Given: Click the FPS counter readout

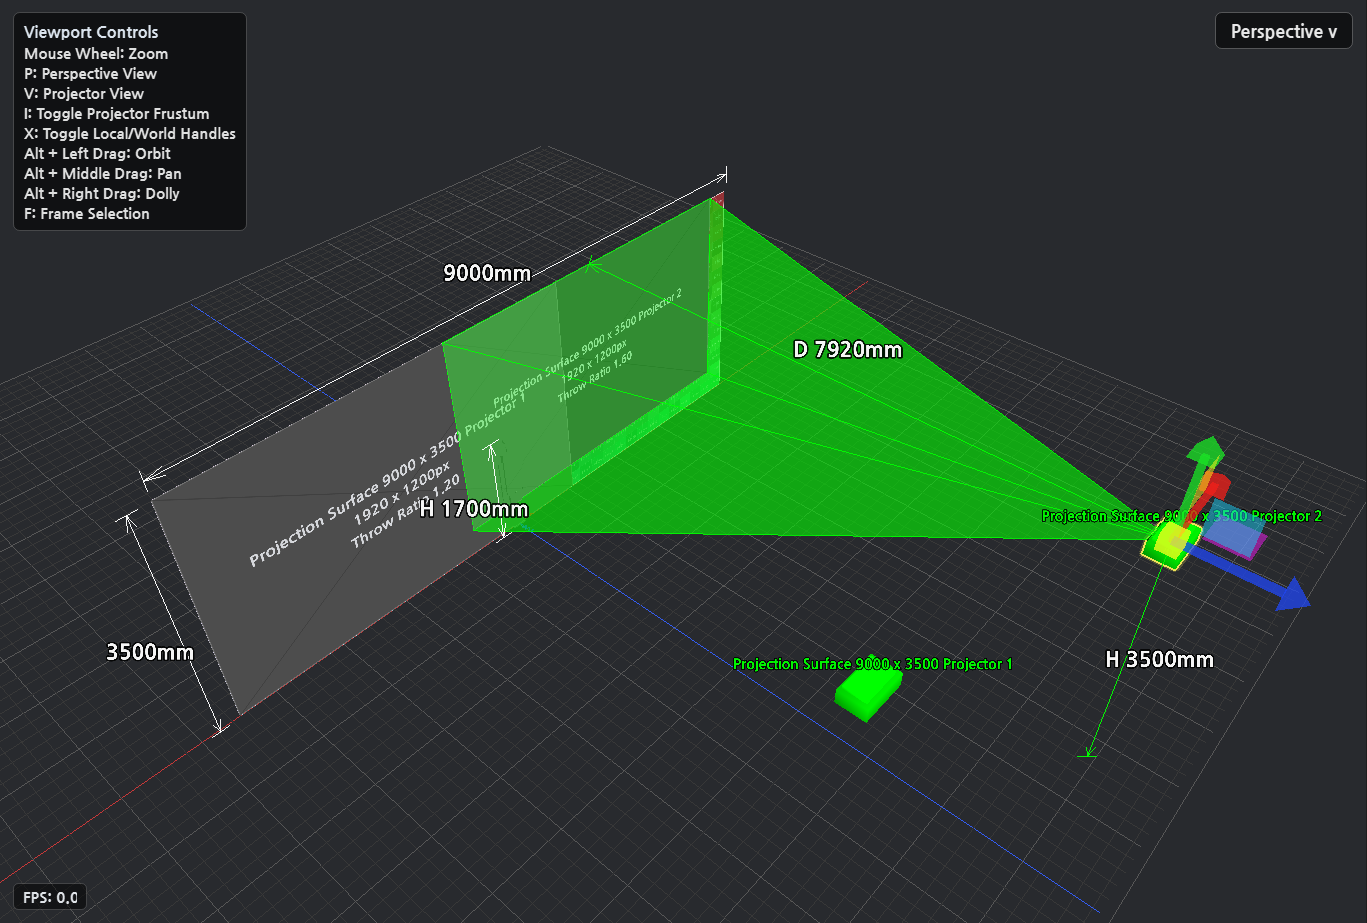Looking at the screenshot, I should [x=52, y=897].
